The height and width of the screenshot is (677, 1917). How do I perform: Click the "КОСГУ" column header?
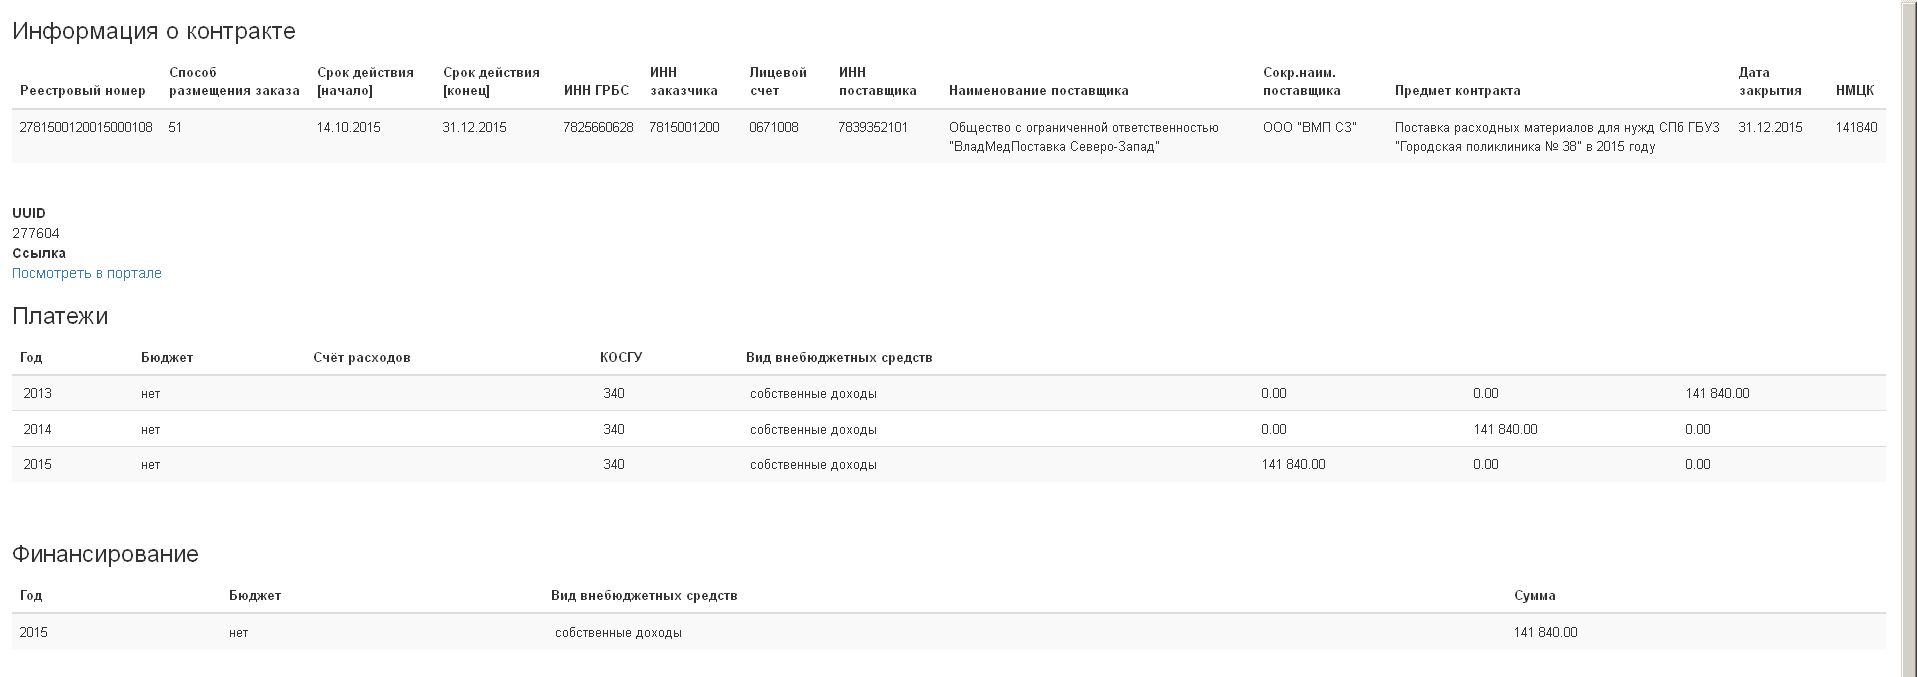(x=621, y=358)
